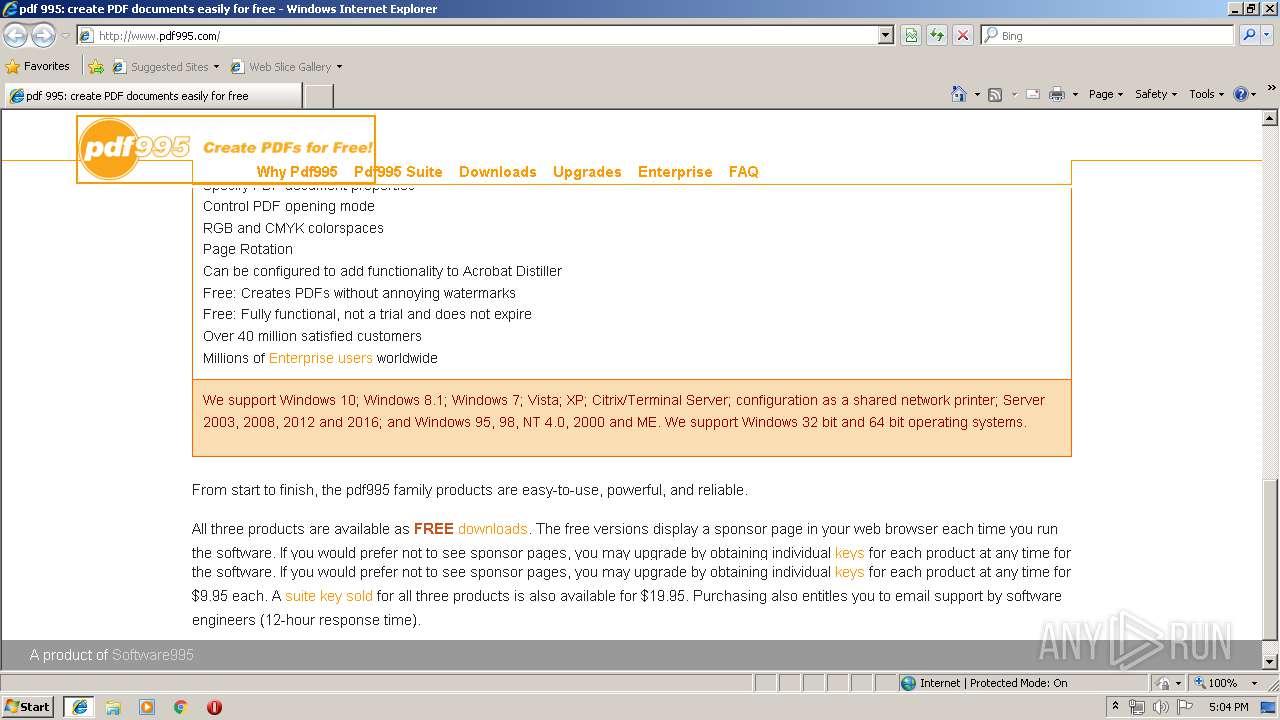Click the search magnifier button
Screen dimensions: 1280x720
[x=1248, y=36]
